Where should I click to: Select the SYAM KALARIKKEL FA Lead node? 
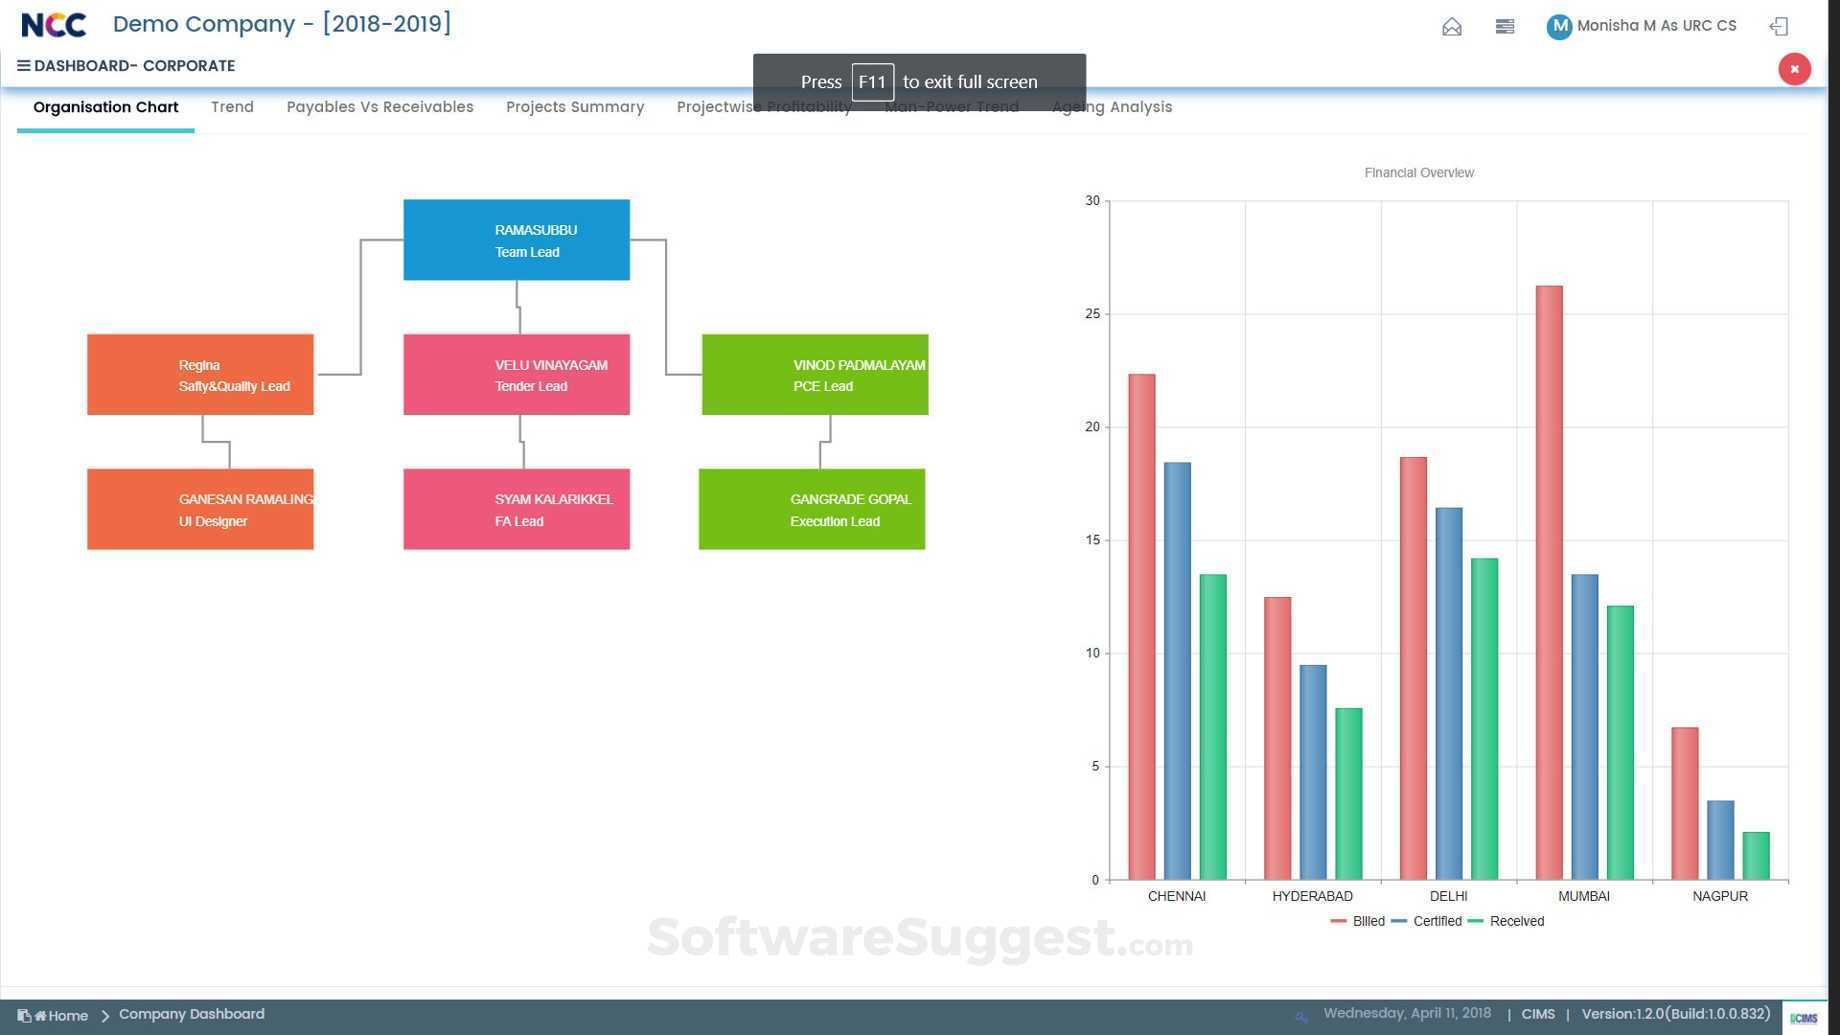pos(517,509)
